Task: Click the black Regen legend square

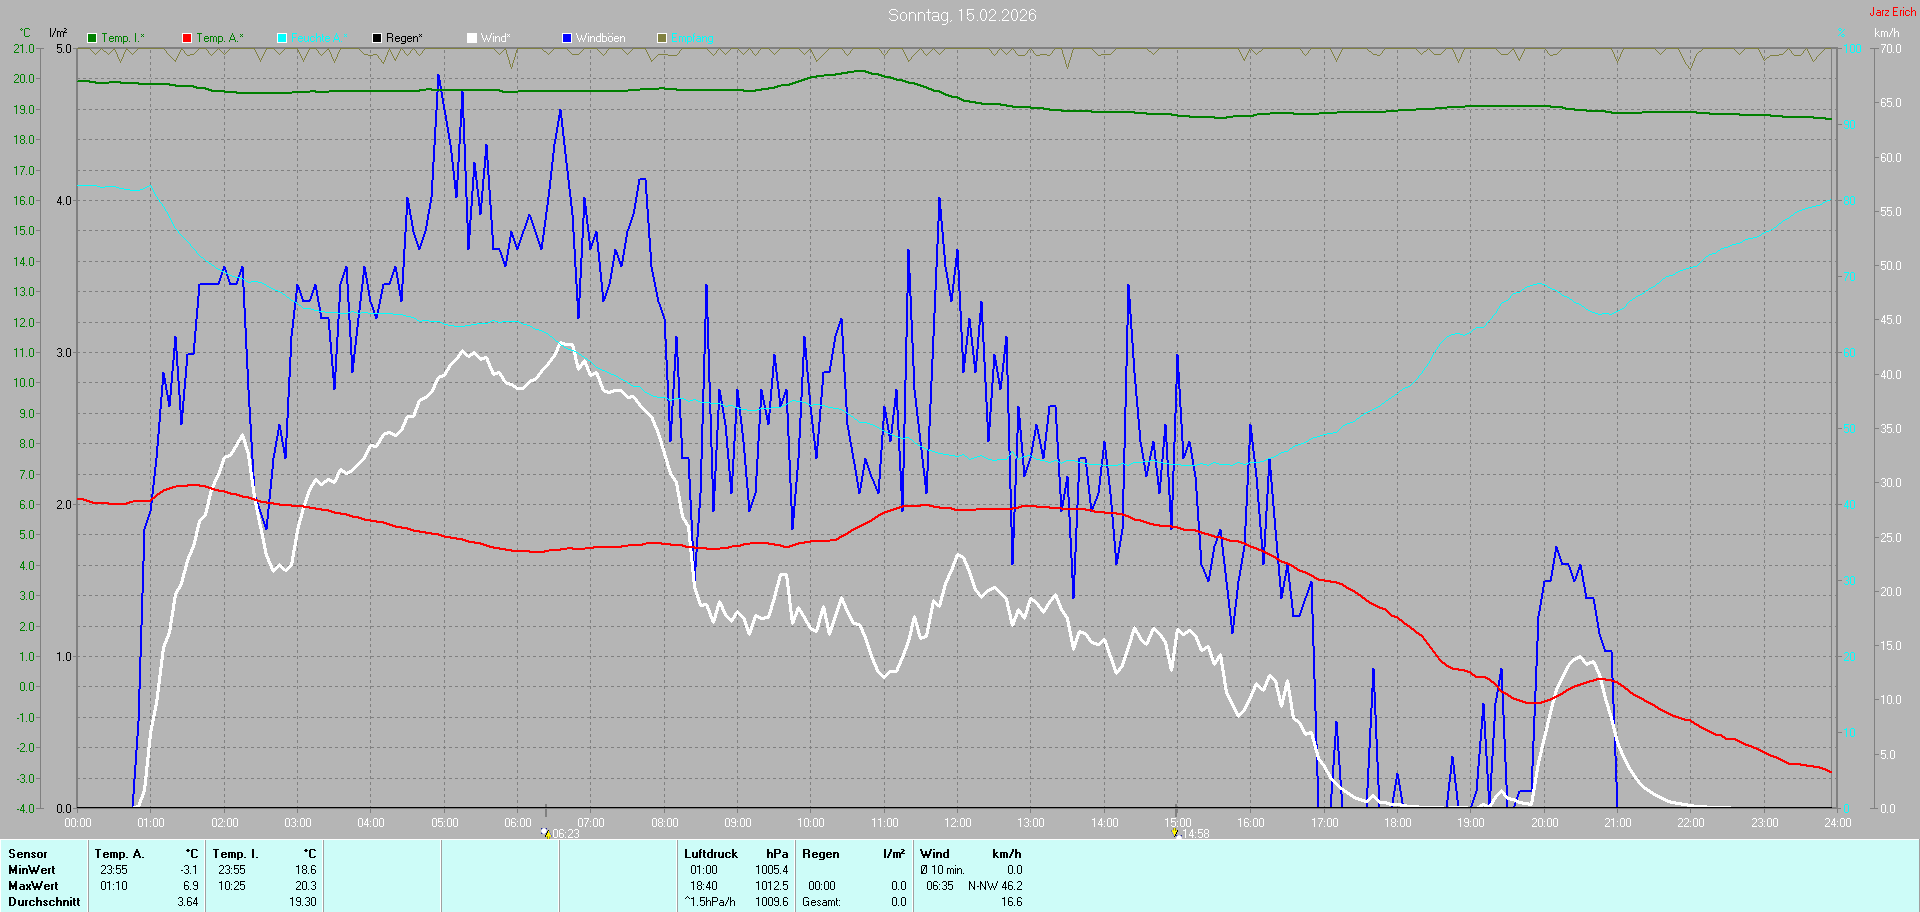Action: (x=377, y=38)
